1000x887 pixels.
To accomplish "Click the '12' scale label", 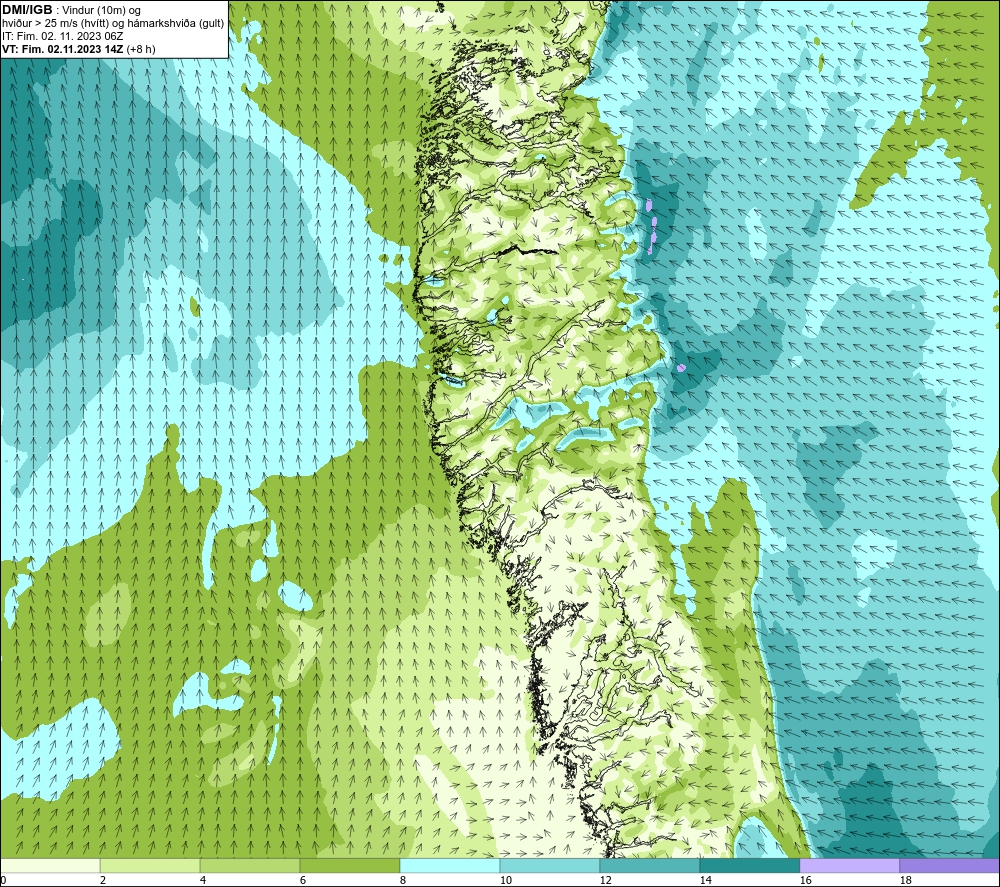I will coord(605,881).
